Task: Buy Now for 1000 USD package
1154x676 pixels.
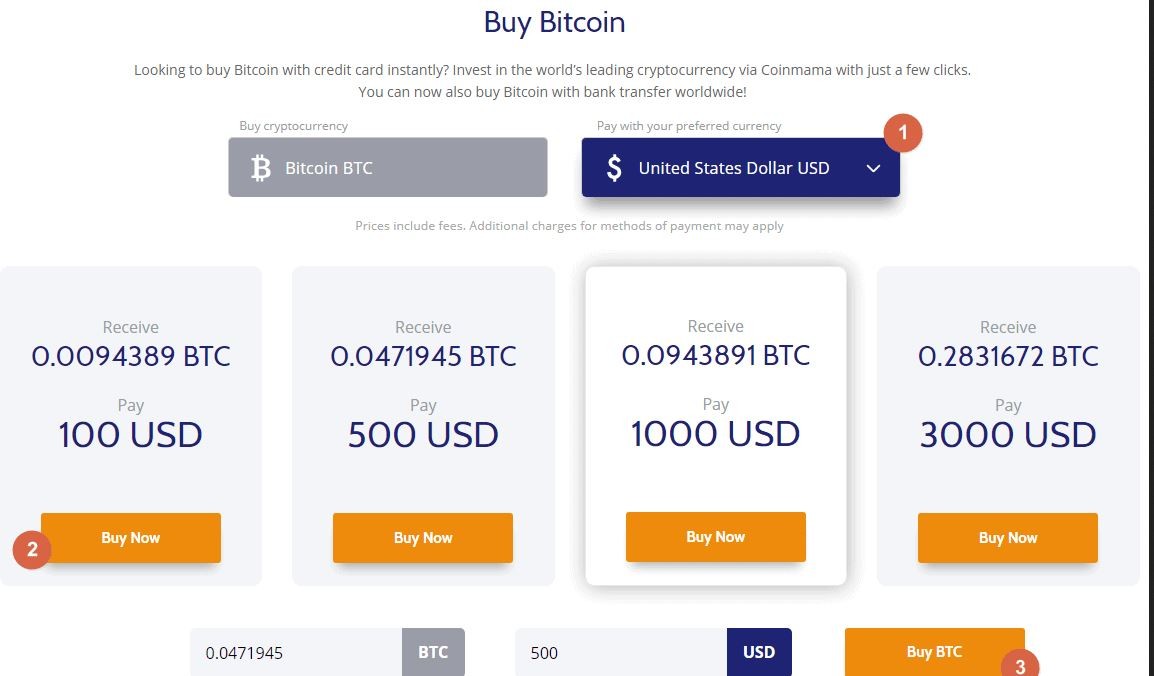Action: pos(715,537)
